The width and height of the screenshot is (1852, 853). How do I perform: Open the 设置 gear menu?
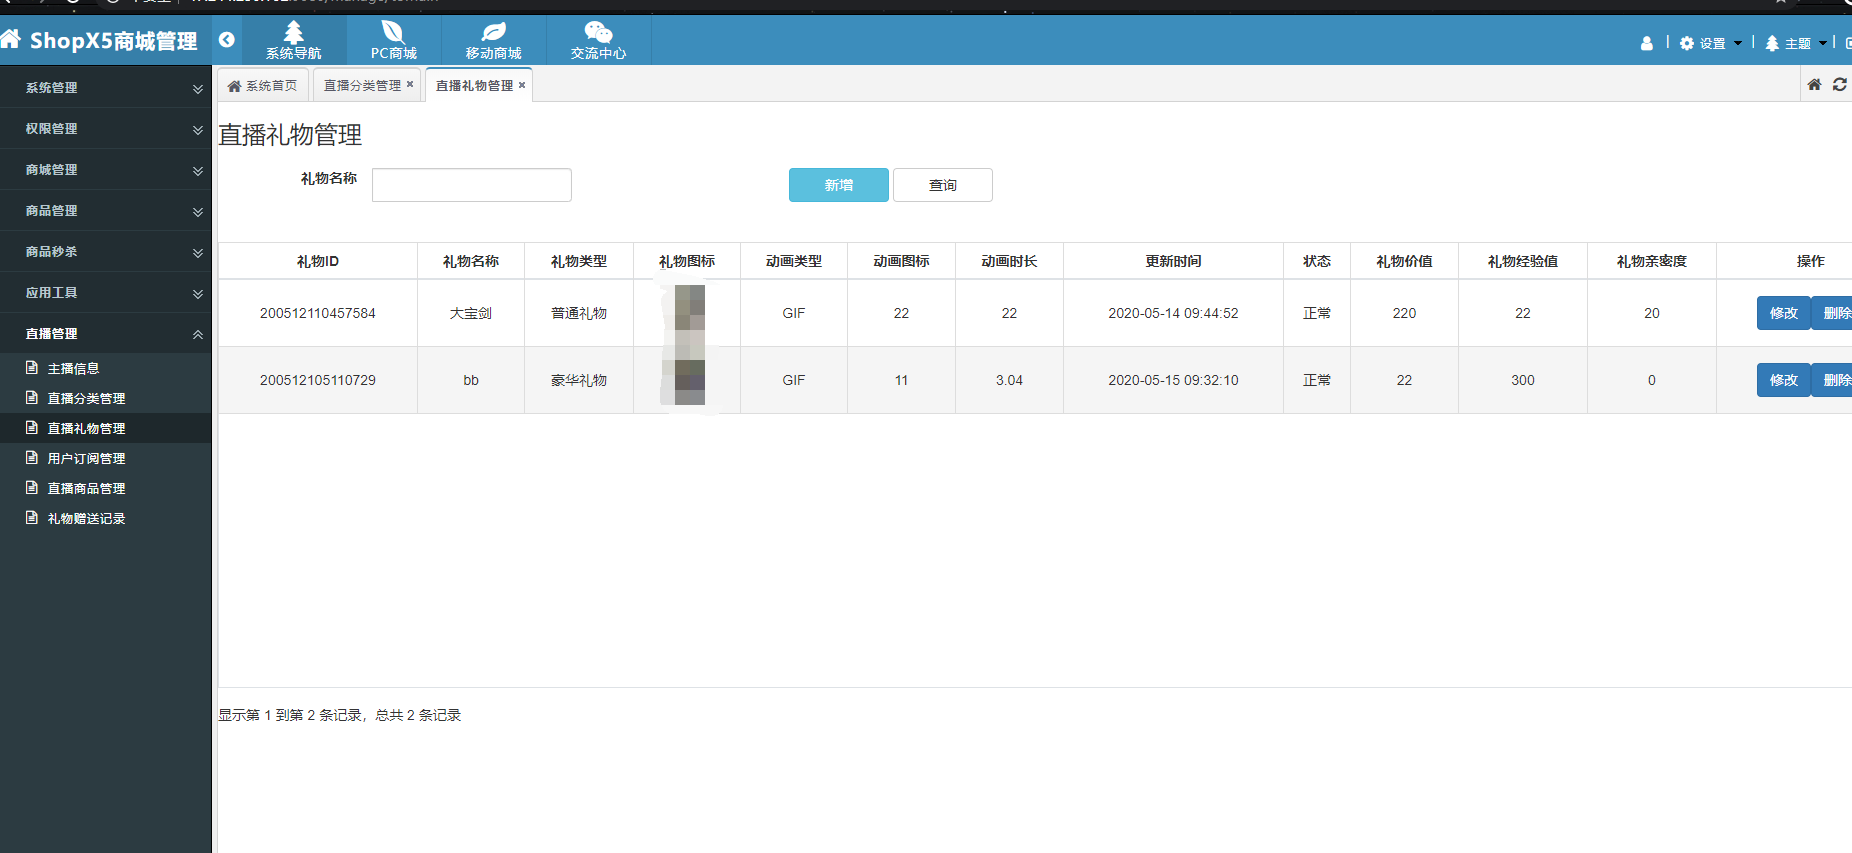[x=1711, y=43]
